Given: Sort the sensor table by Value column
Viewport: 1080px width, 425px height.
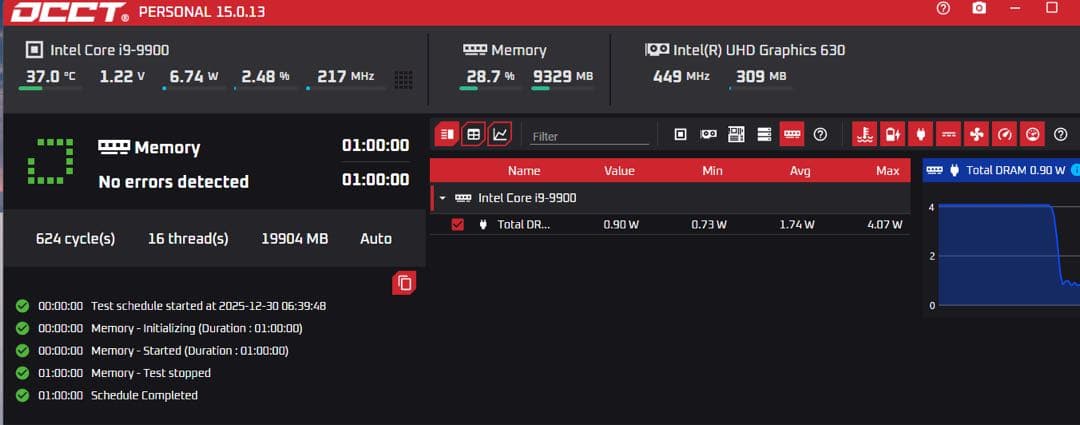Looking at the screenshot, I should coord(619,171).
